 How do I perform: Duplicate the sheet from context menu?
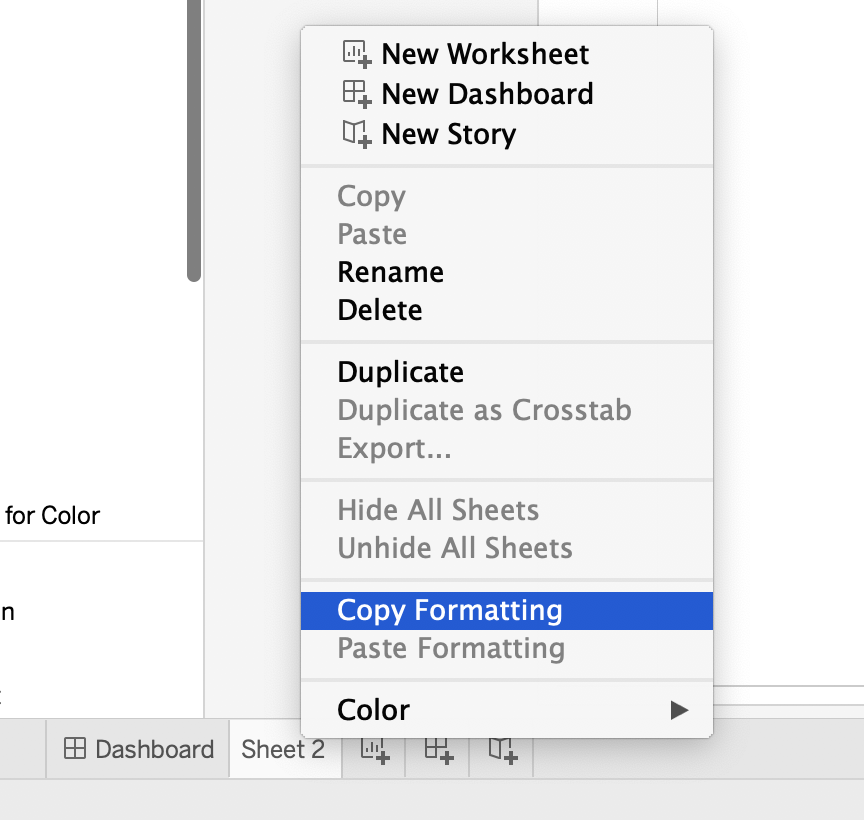pyautogui.click(x=401, y=372)
